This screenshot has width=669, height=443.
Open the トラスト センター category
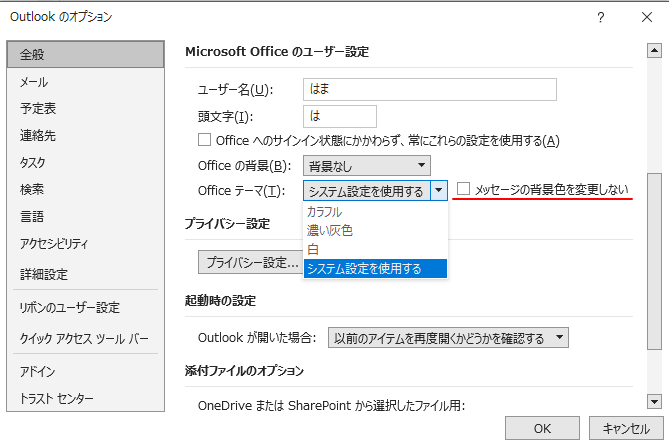85,399
